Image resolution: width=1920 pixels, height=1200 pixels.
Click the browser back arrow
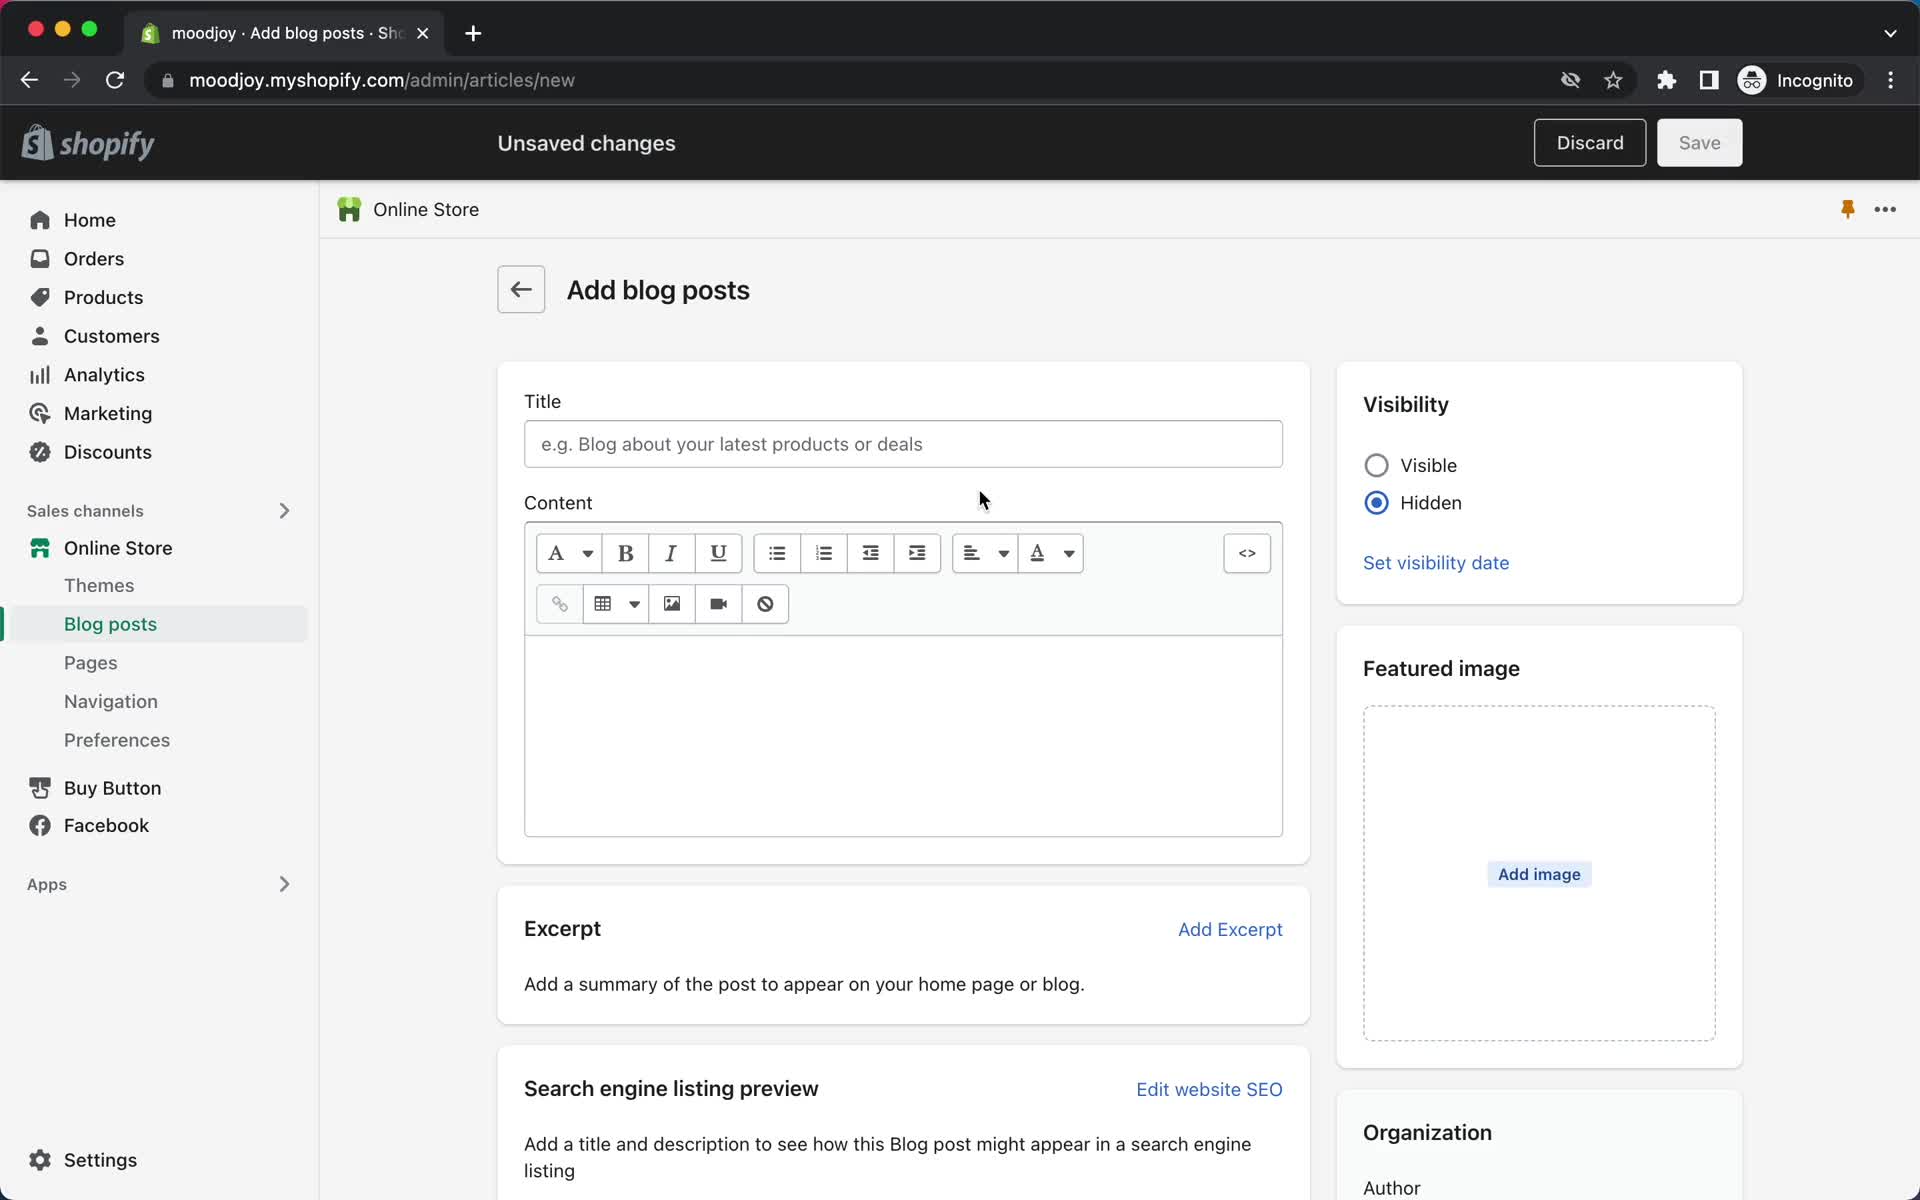point(29,80)
